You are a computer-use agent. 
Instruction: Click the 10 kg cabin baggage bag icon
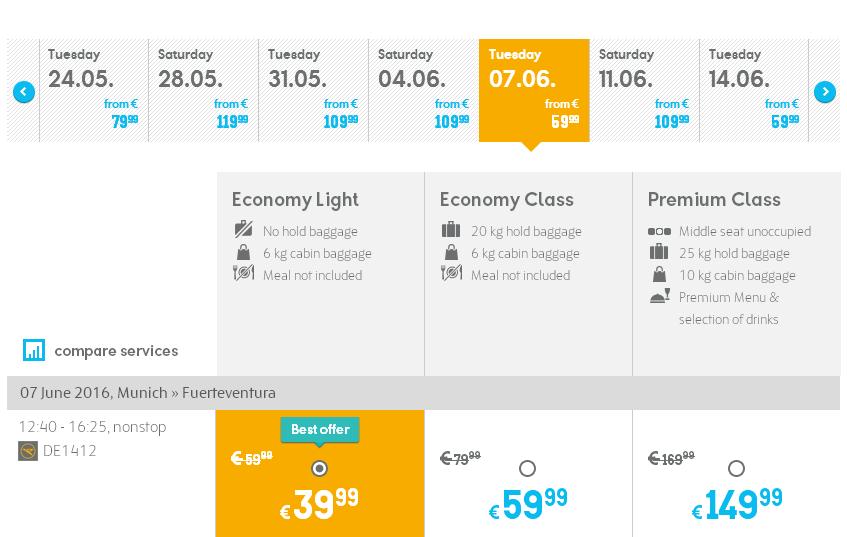coord(659,274)
